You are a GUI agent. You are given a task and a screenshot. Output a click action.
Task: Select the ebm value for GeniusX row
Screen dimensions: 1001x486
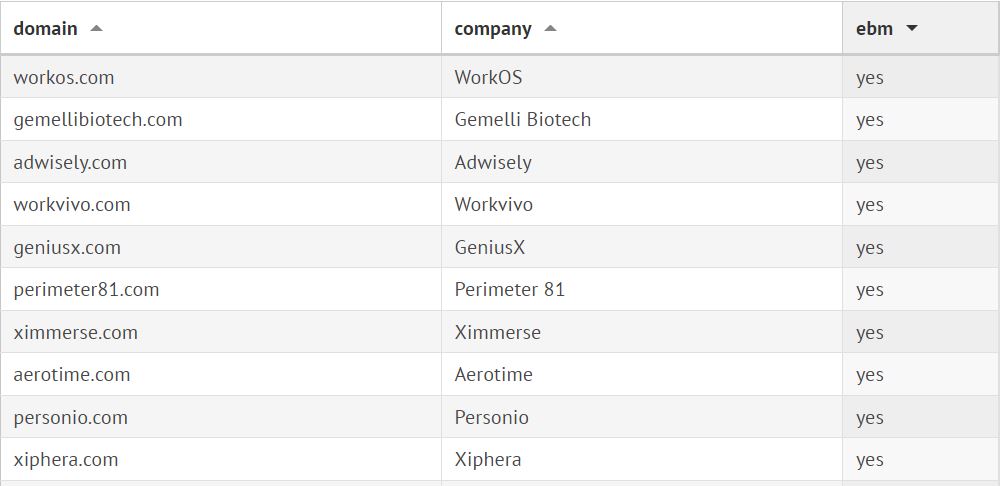[x=869, y=247]
